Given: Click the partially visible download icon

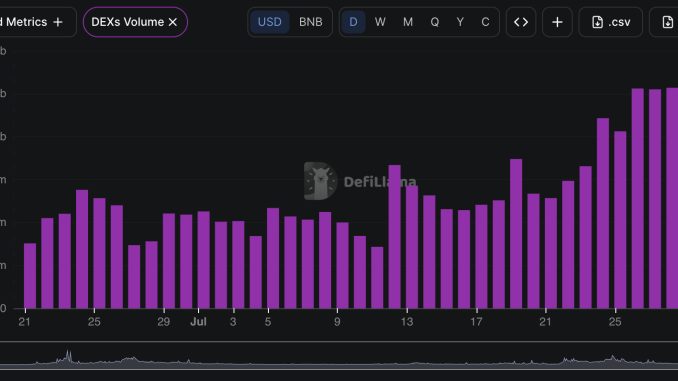Looking at the screenshot, I should [668, 22].
